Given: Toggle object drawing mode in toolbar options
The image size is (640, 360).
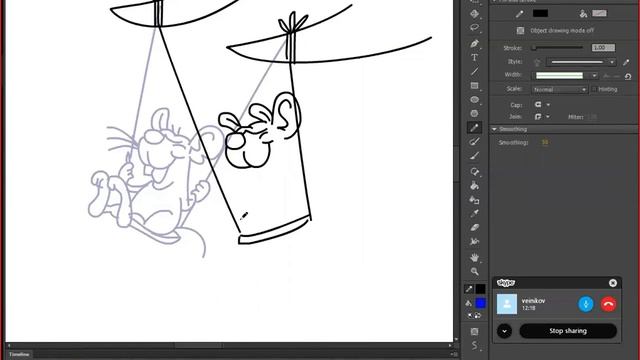Looking at the screenshot, I should [474, 331].
